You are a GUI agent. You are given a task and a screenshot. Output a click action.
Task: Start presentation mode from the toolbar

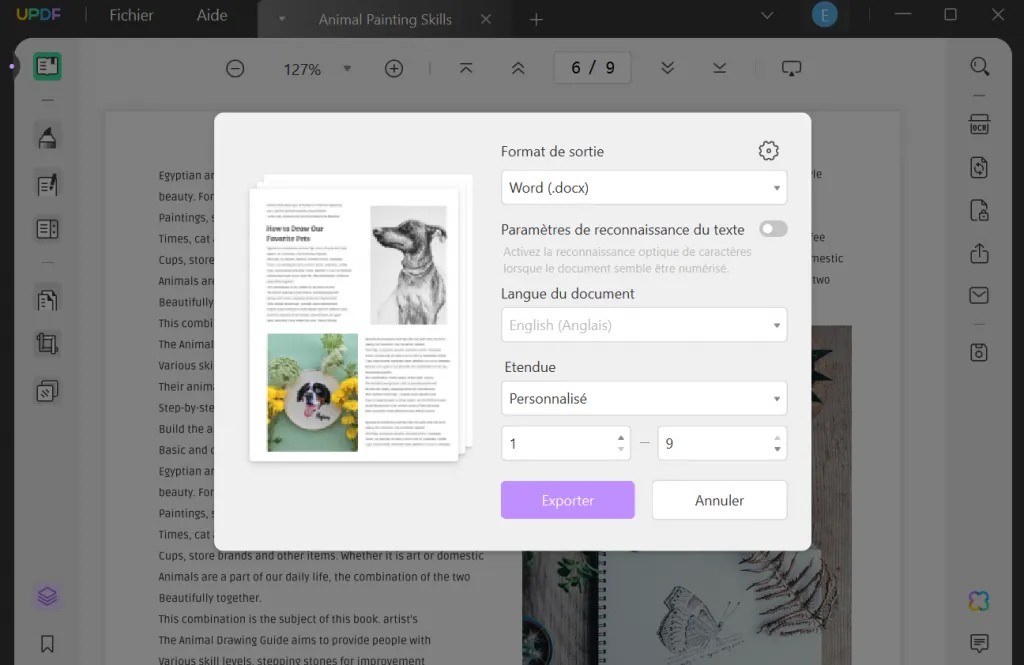pos(791,68)
